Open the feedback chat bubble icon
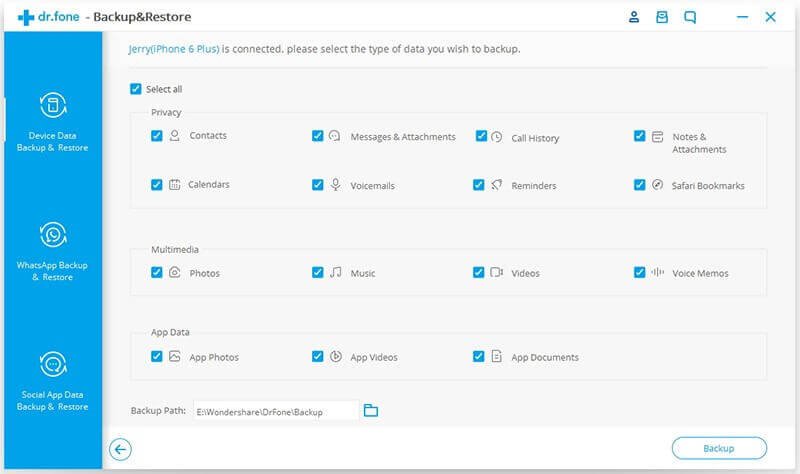The image size is (800, 474). coord(690,17)
